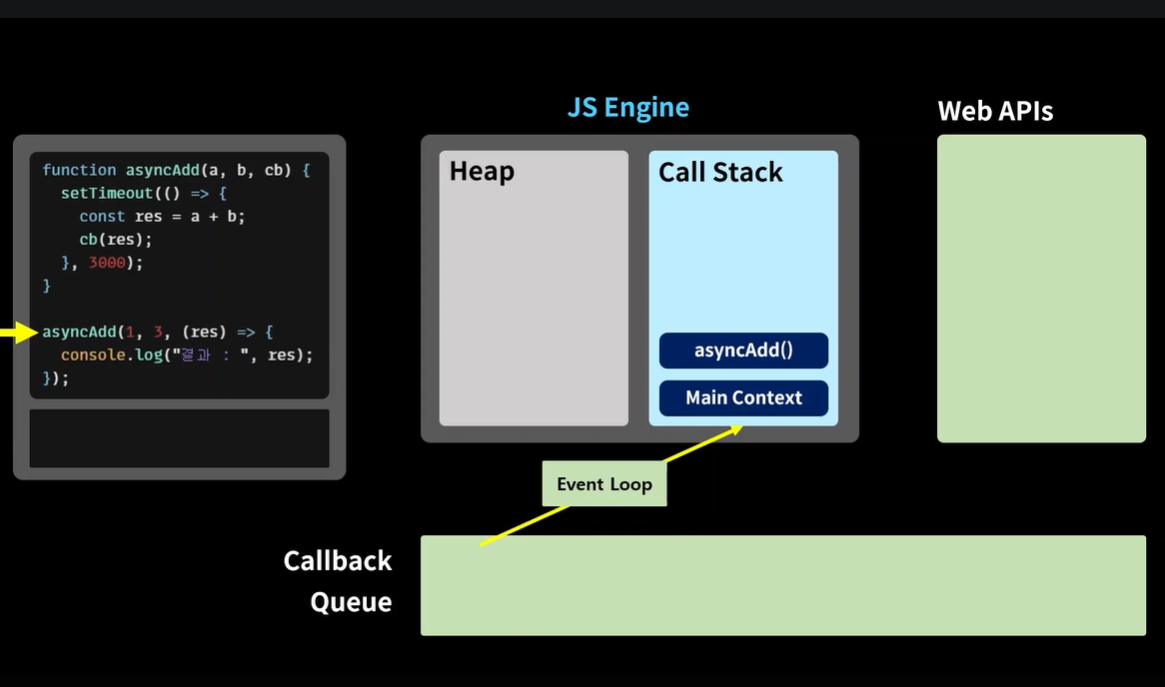Click the Main Context stack frame

[x=743, y=398]
